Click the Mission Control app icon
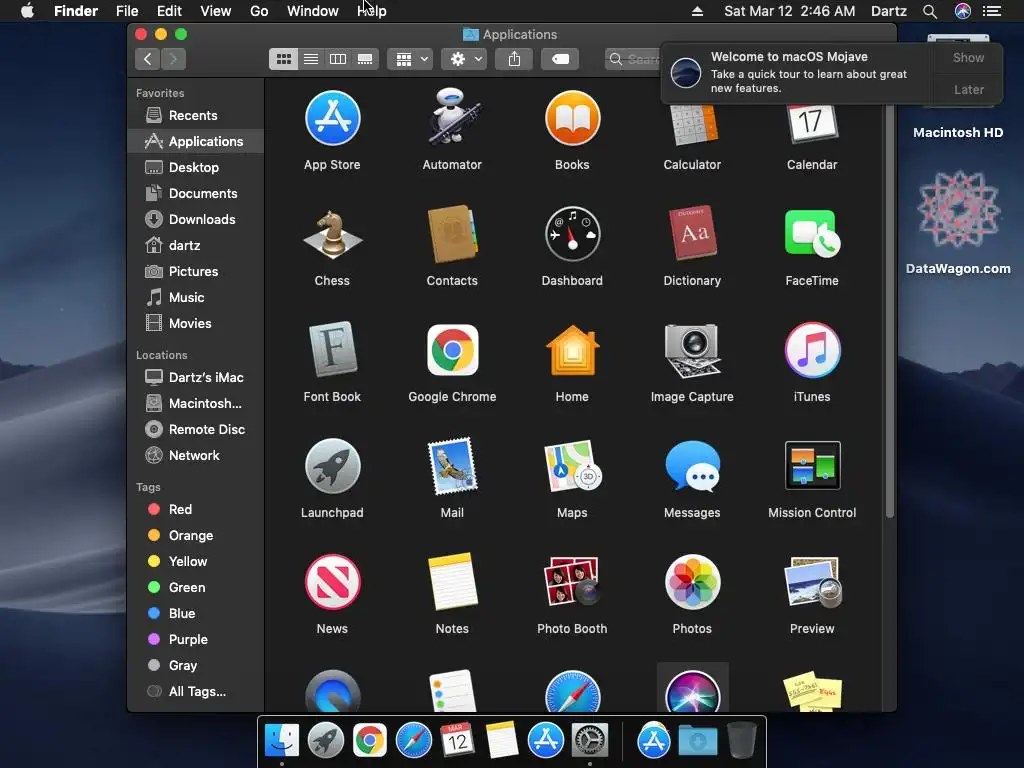 click(812, 466)
